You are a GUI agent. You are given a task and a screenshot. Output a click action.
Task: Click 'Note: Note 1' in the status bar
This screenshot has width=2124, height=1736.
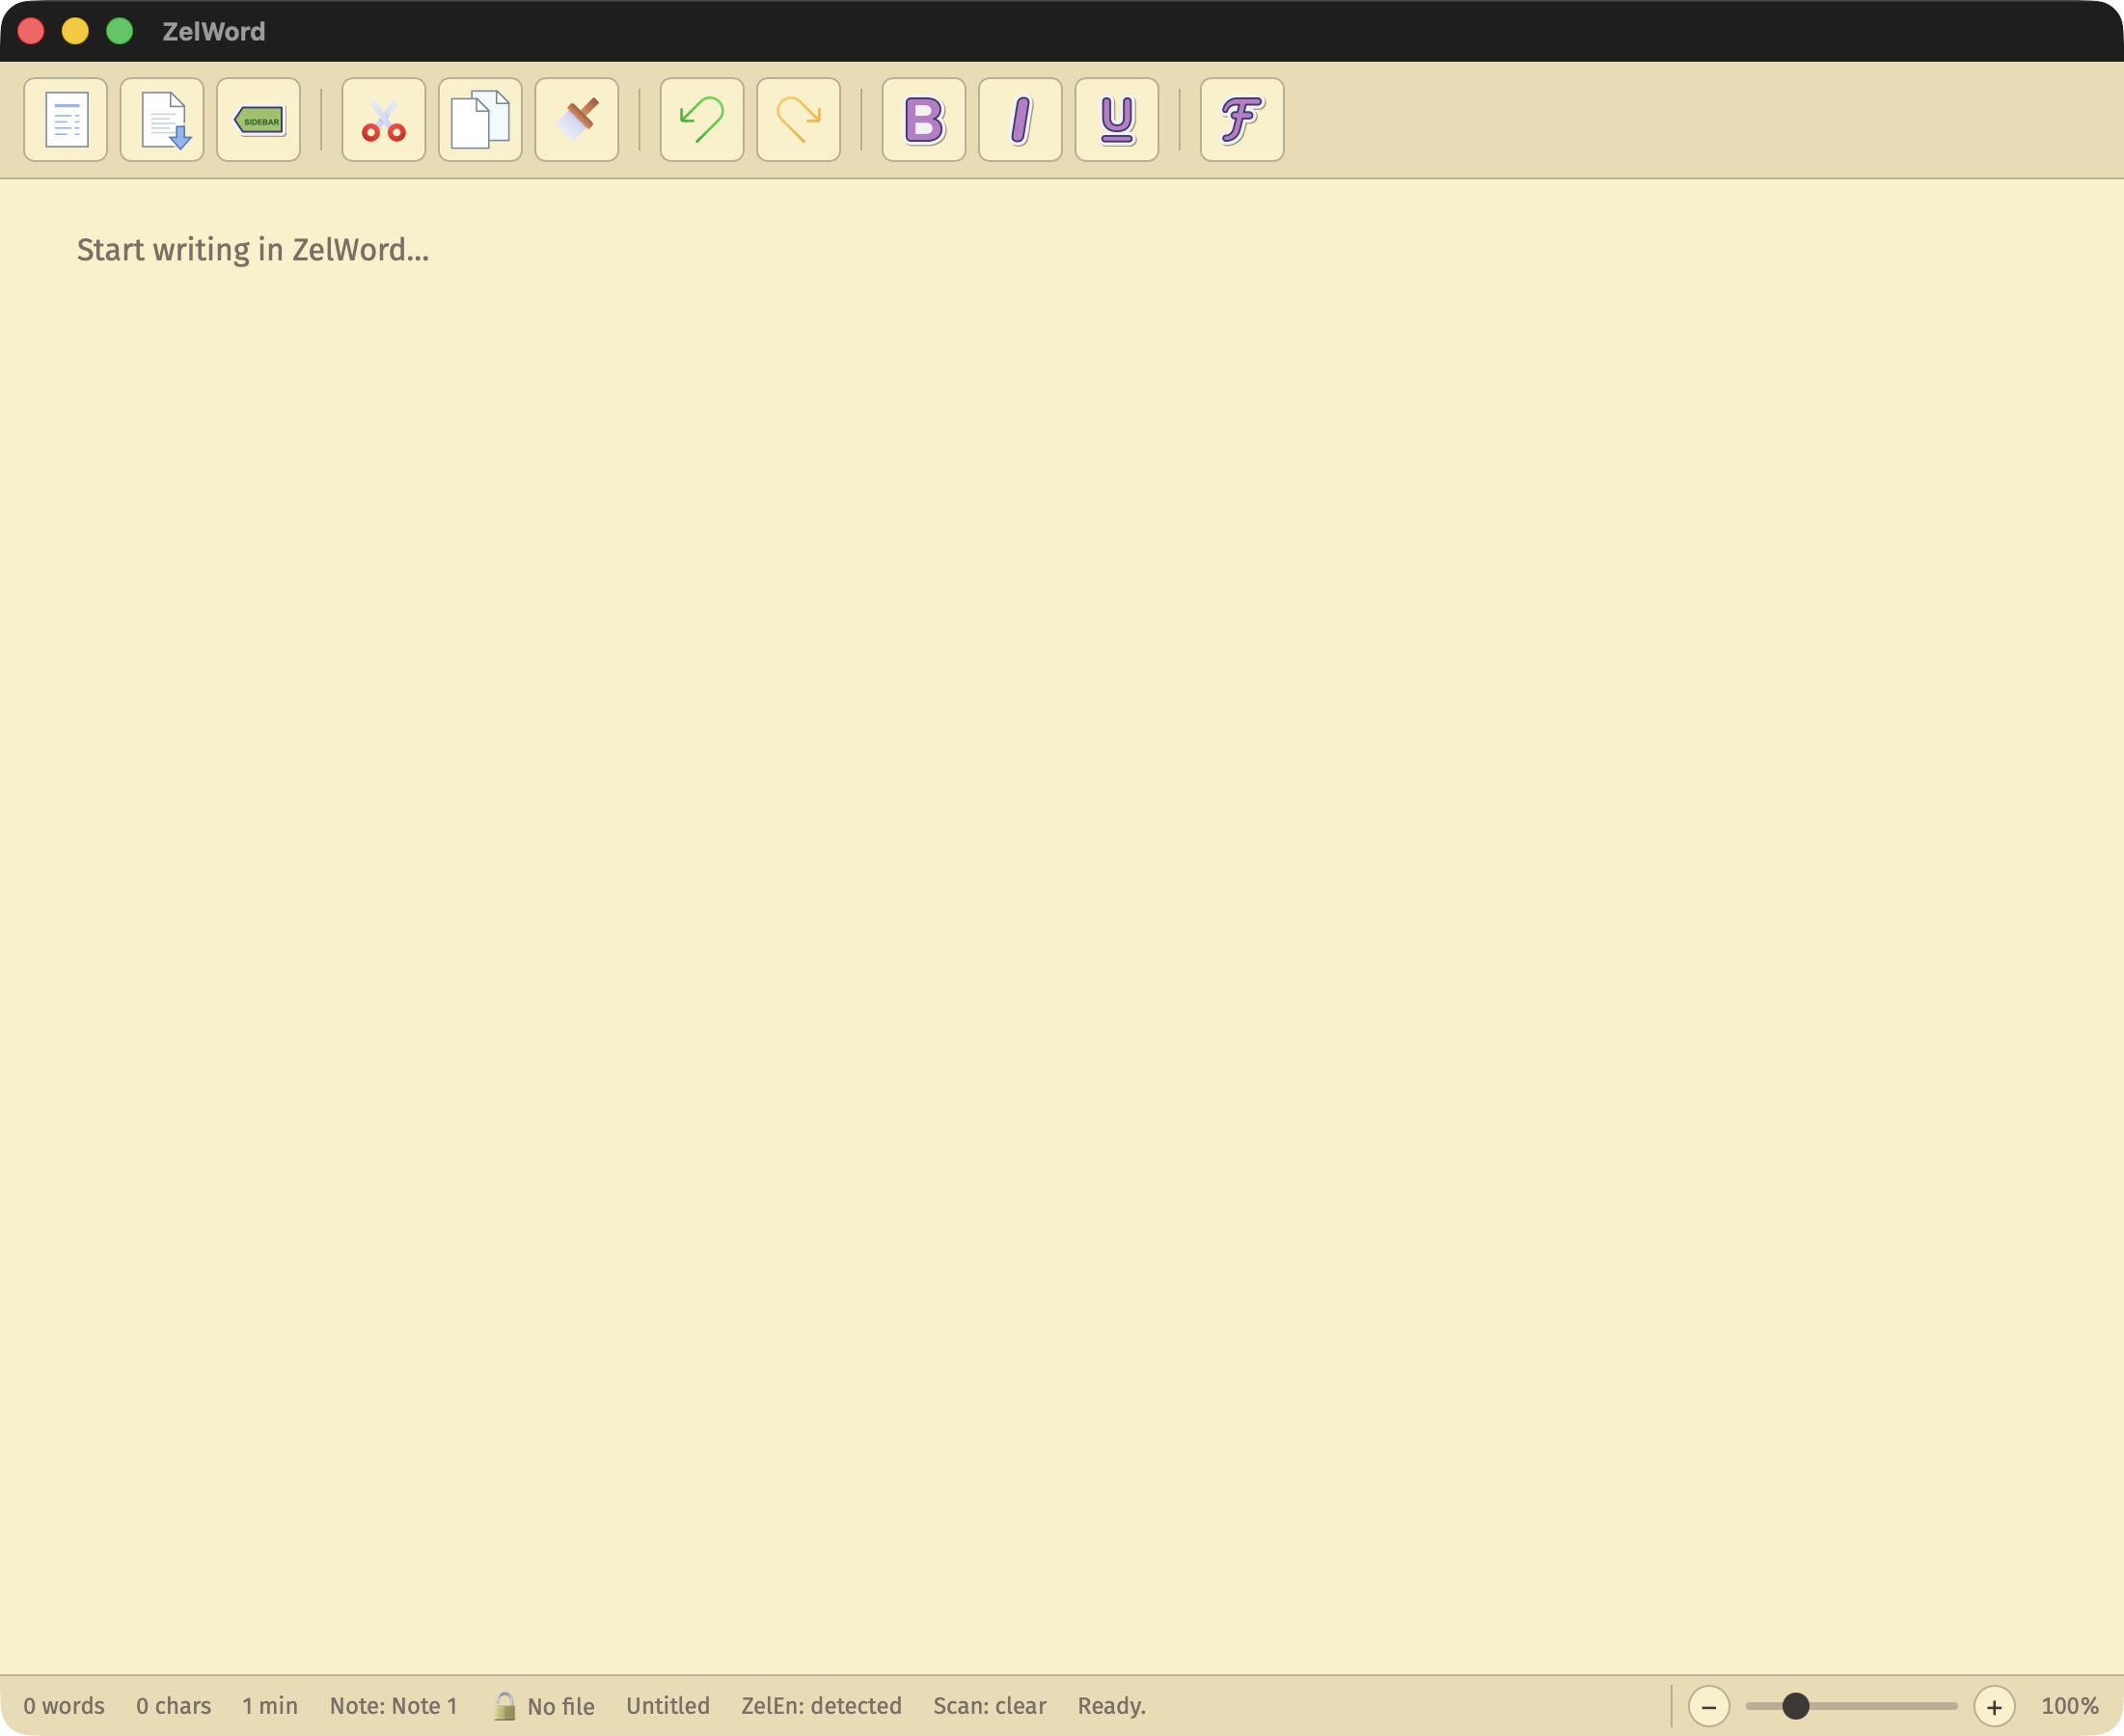(393, 1706)
